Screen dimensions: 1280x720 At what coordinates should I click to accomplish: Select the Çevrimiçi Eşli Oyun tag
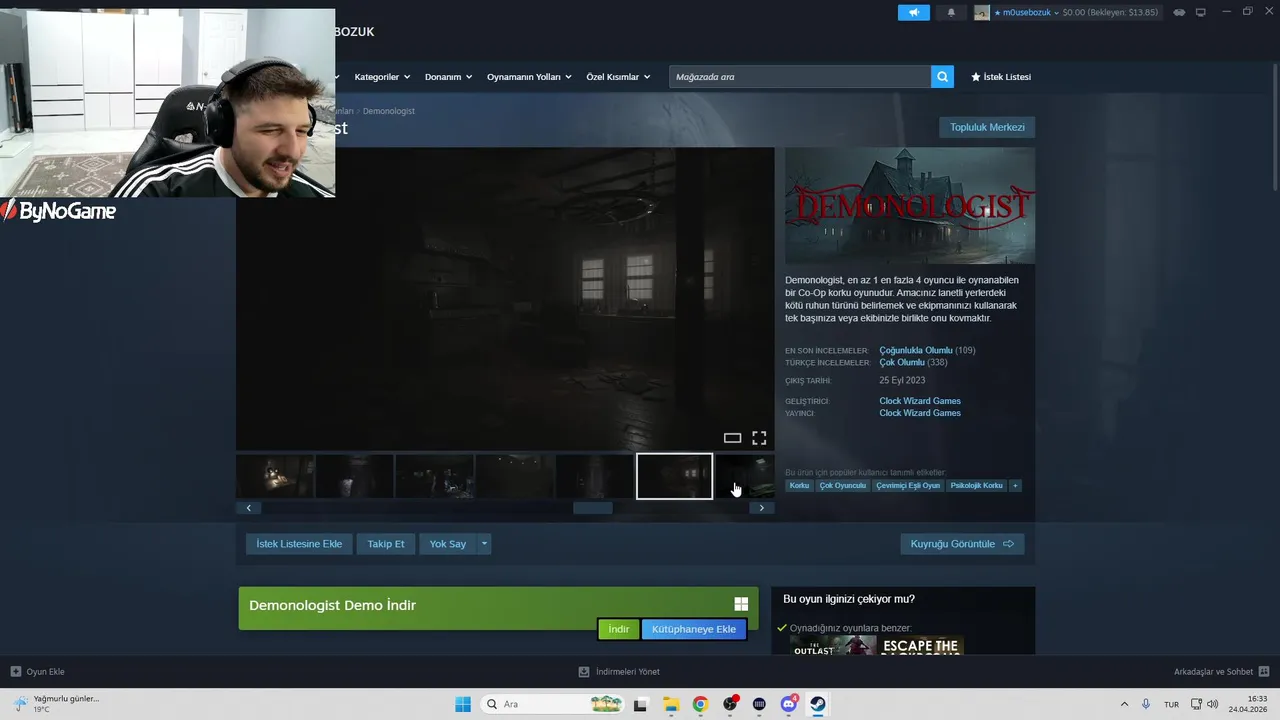pyautogui.click(x=908, y=486)
